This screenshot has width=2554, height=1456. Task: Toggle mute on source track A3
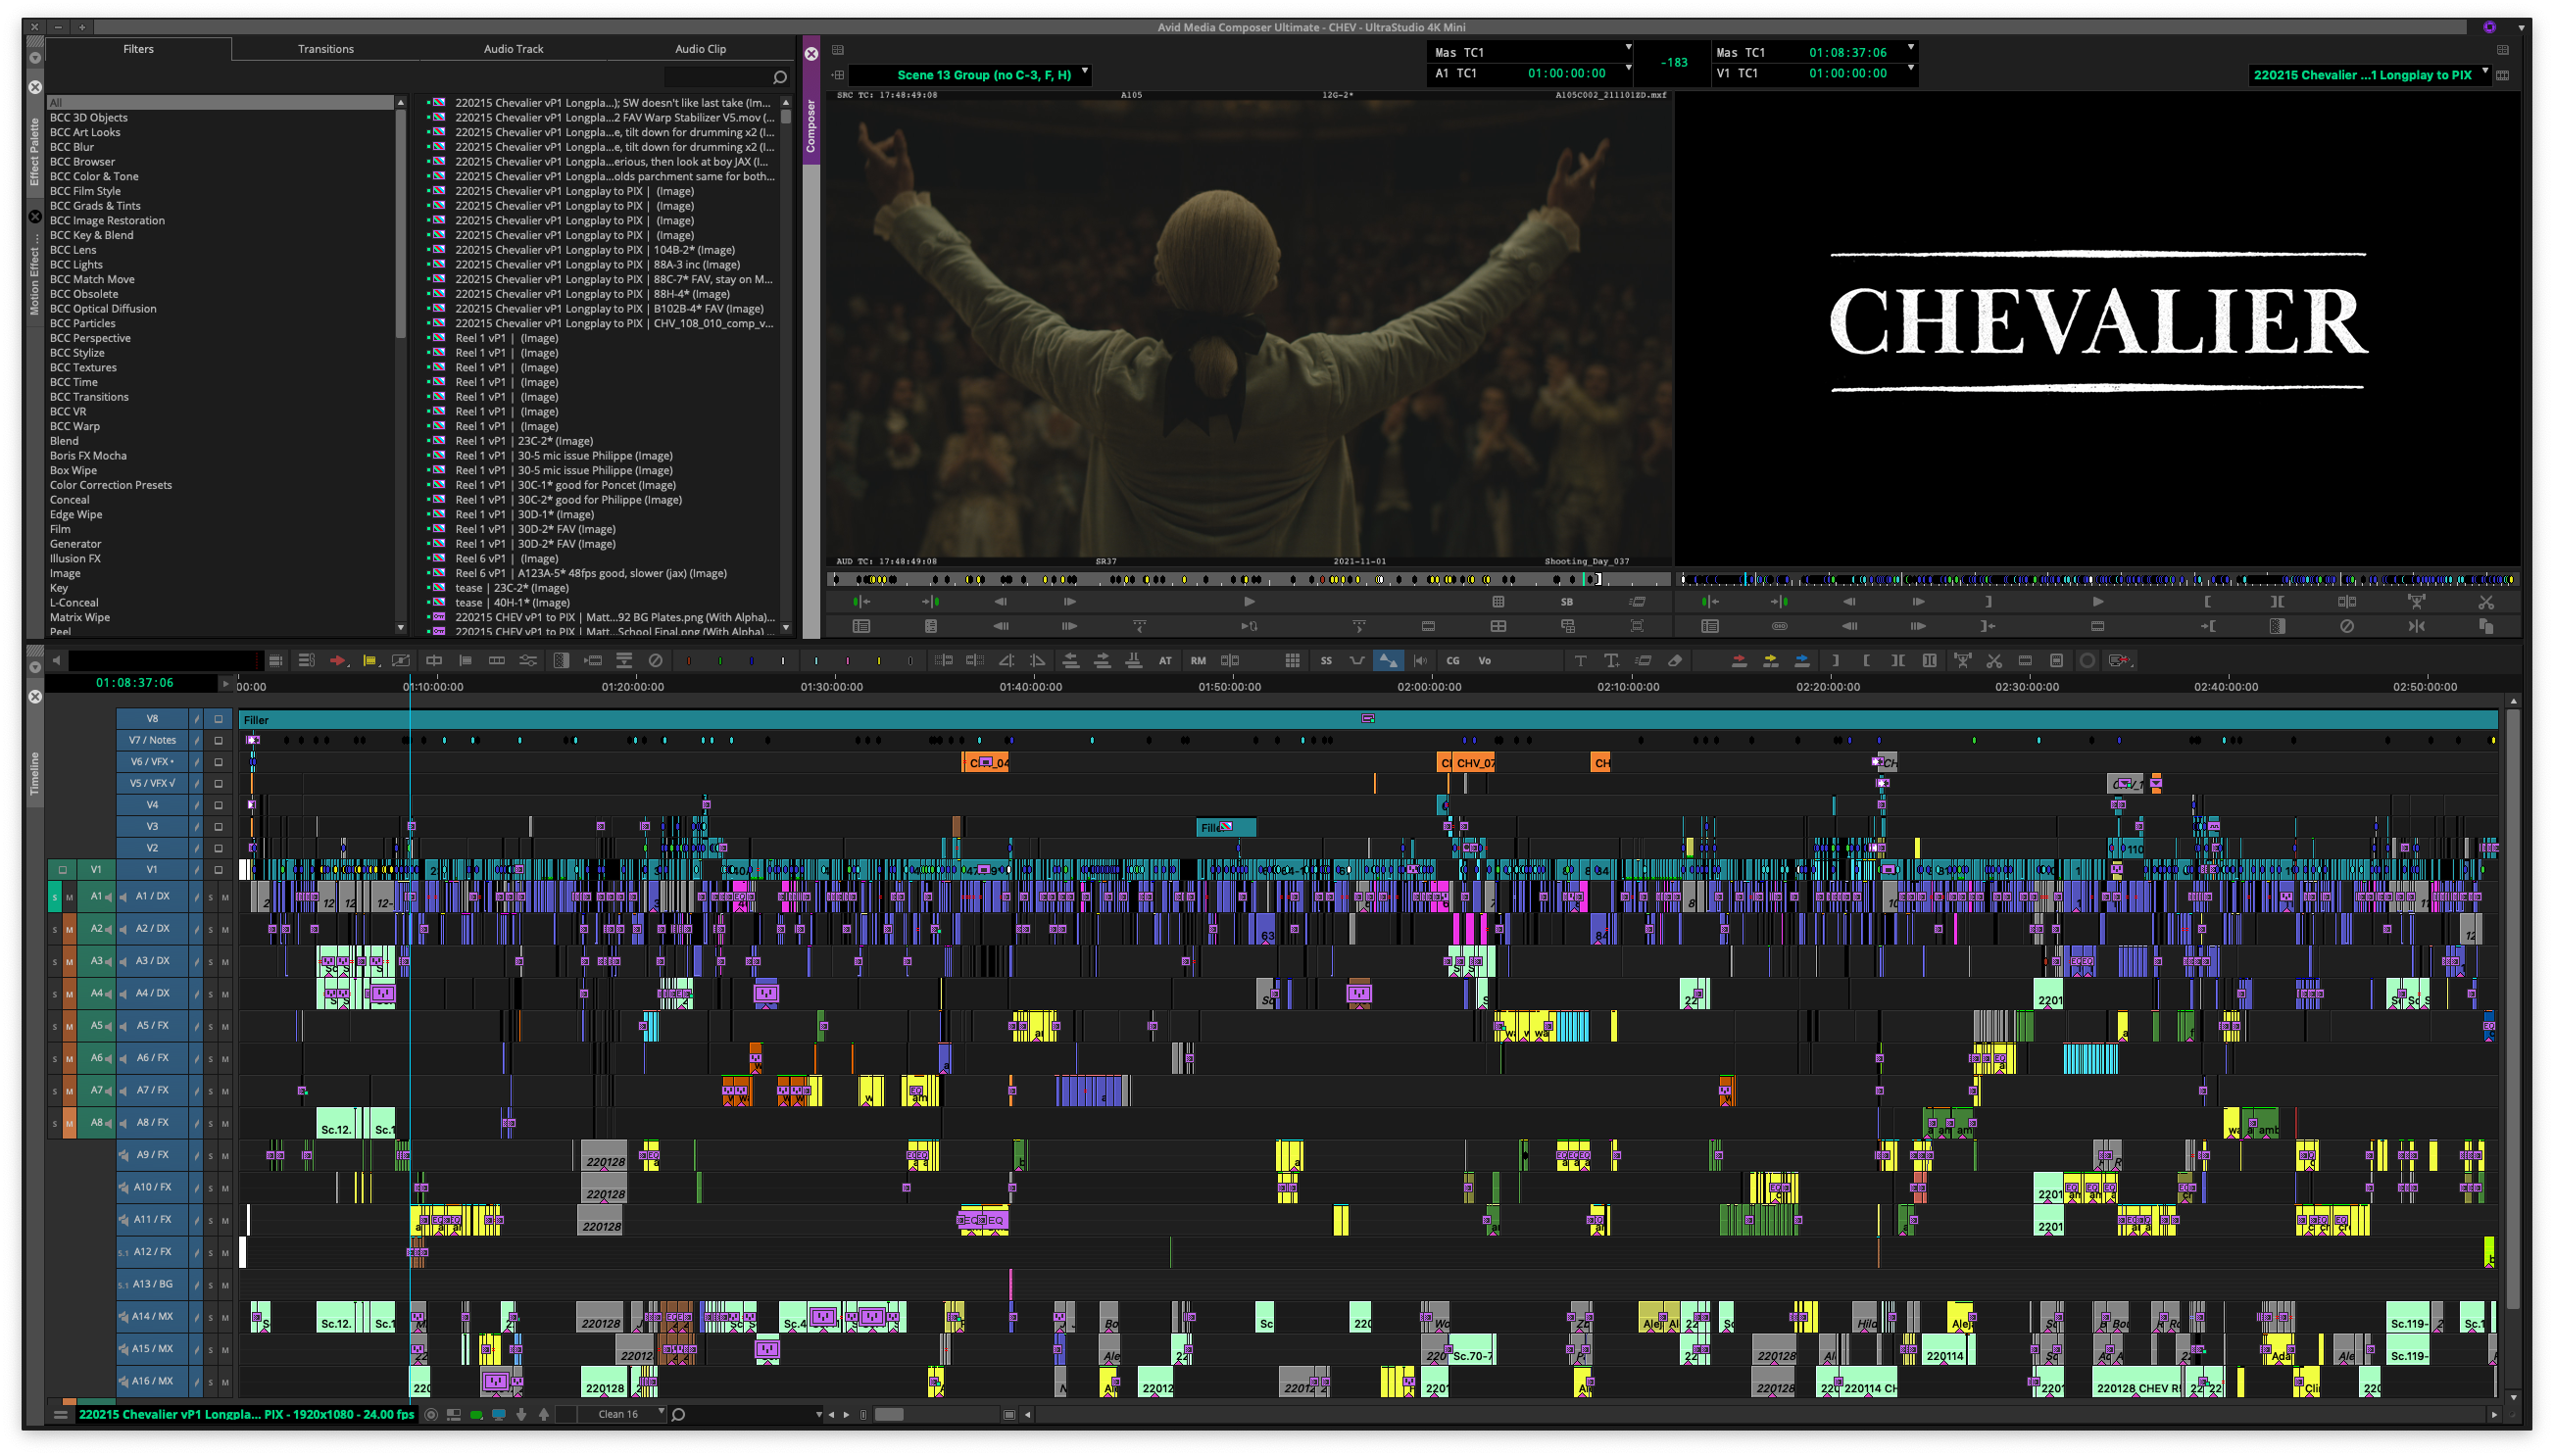70,961
